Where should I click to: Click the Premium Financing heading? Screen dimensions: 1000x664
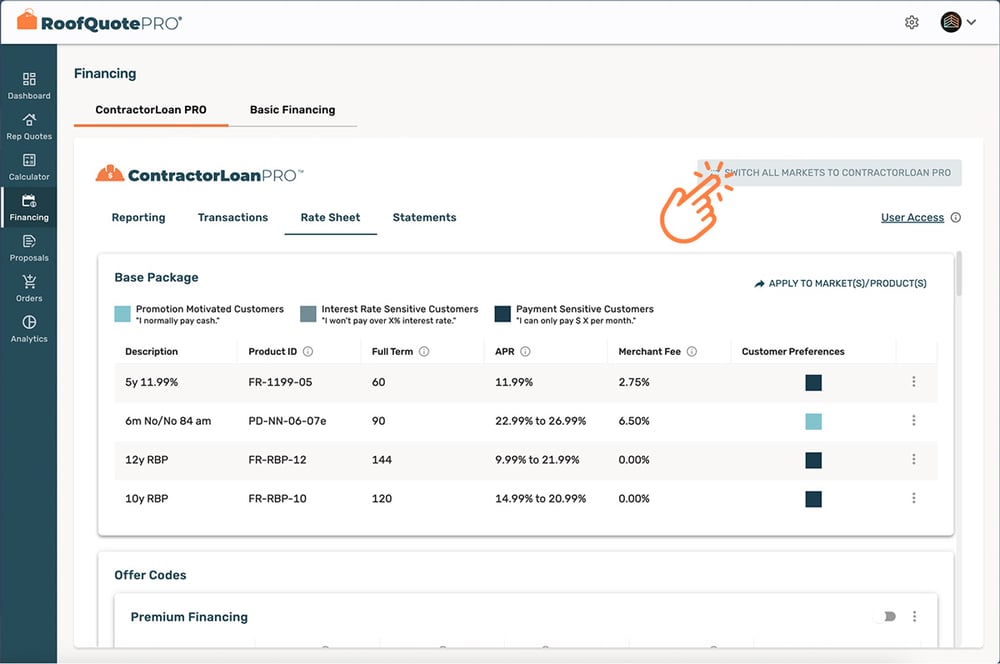[x=189, y=617]
